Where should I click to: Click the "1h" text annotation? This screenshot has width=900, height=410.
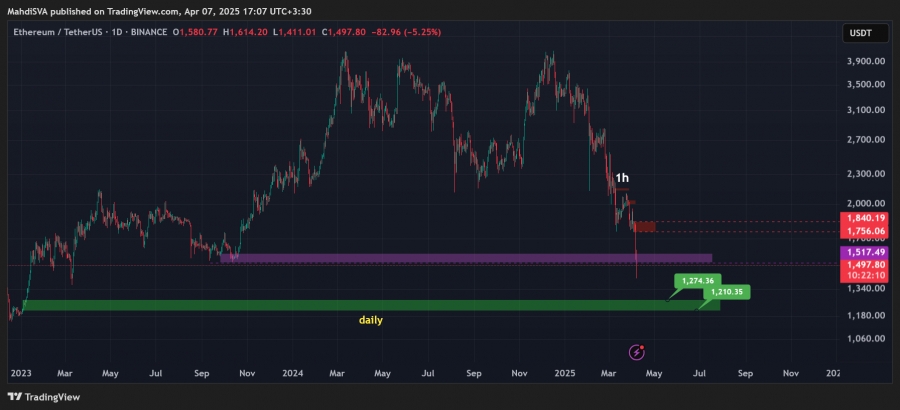[622, 178]
